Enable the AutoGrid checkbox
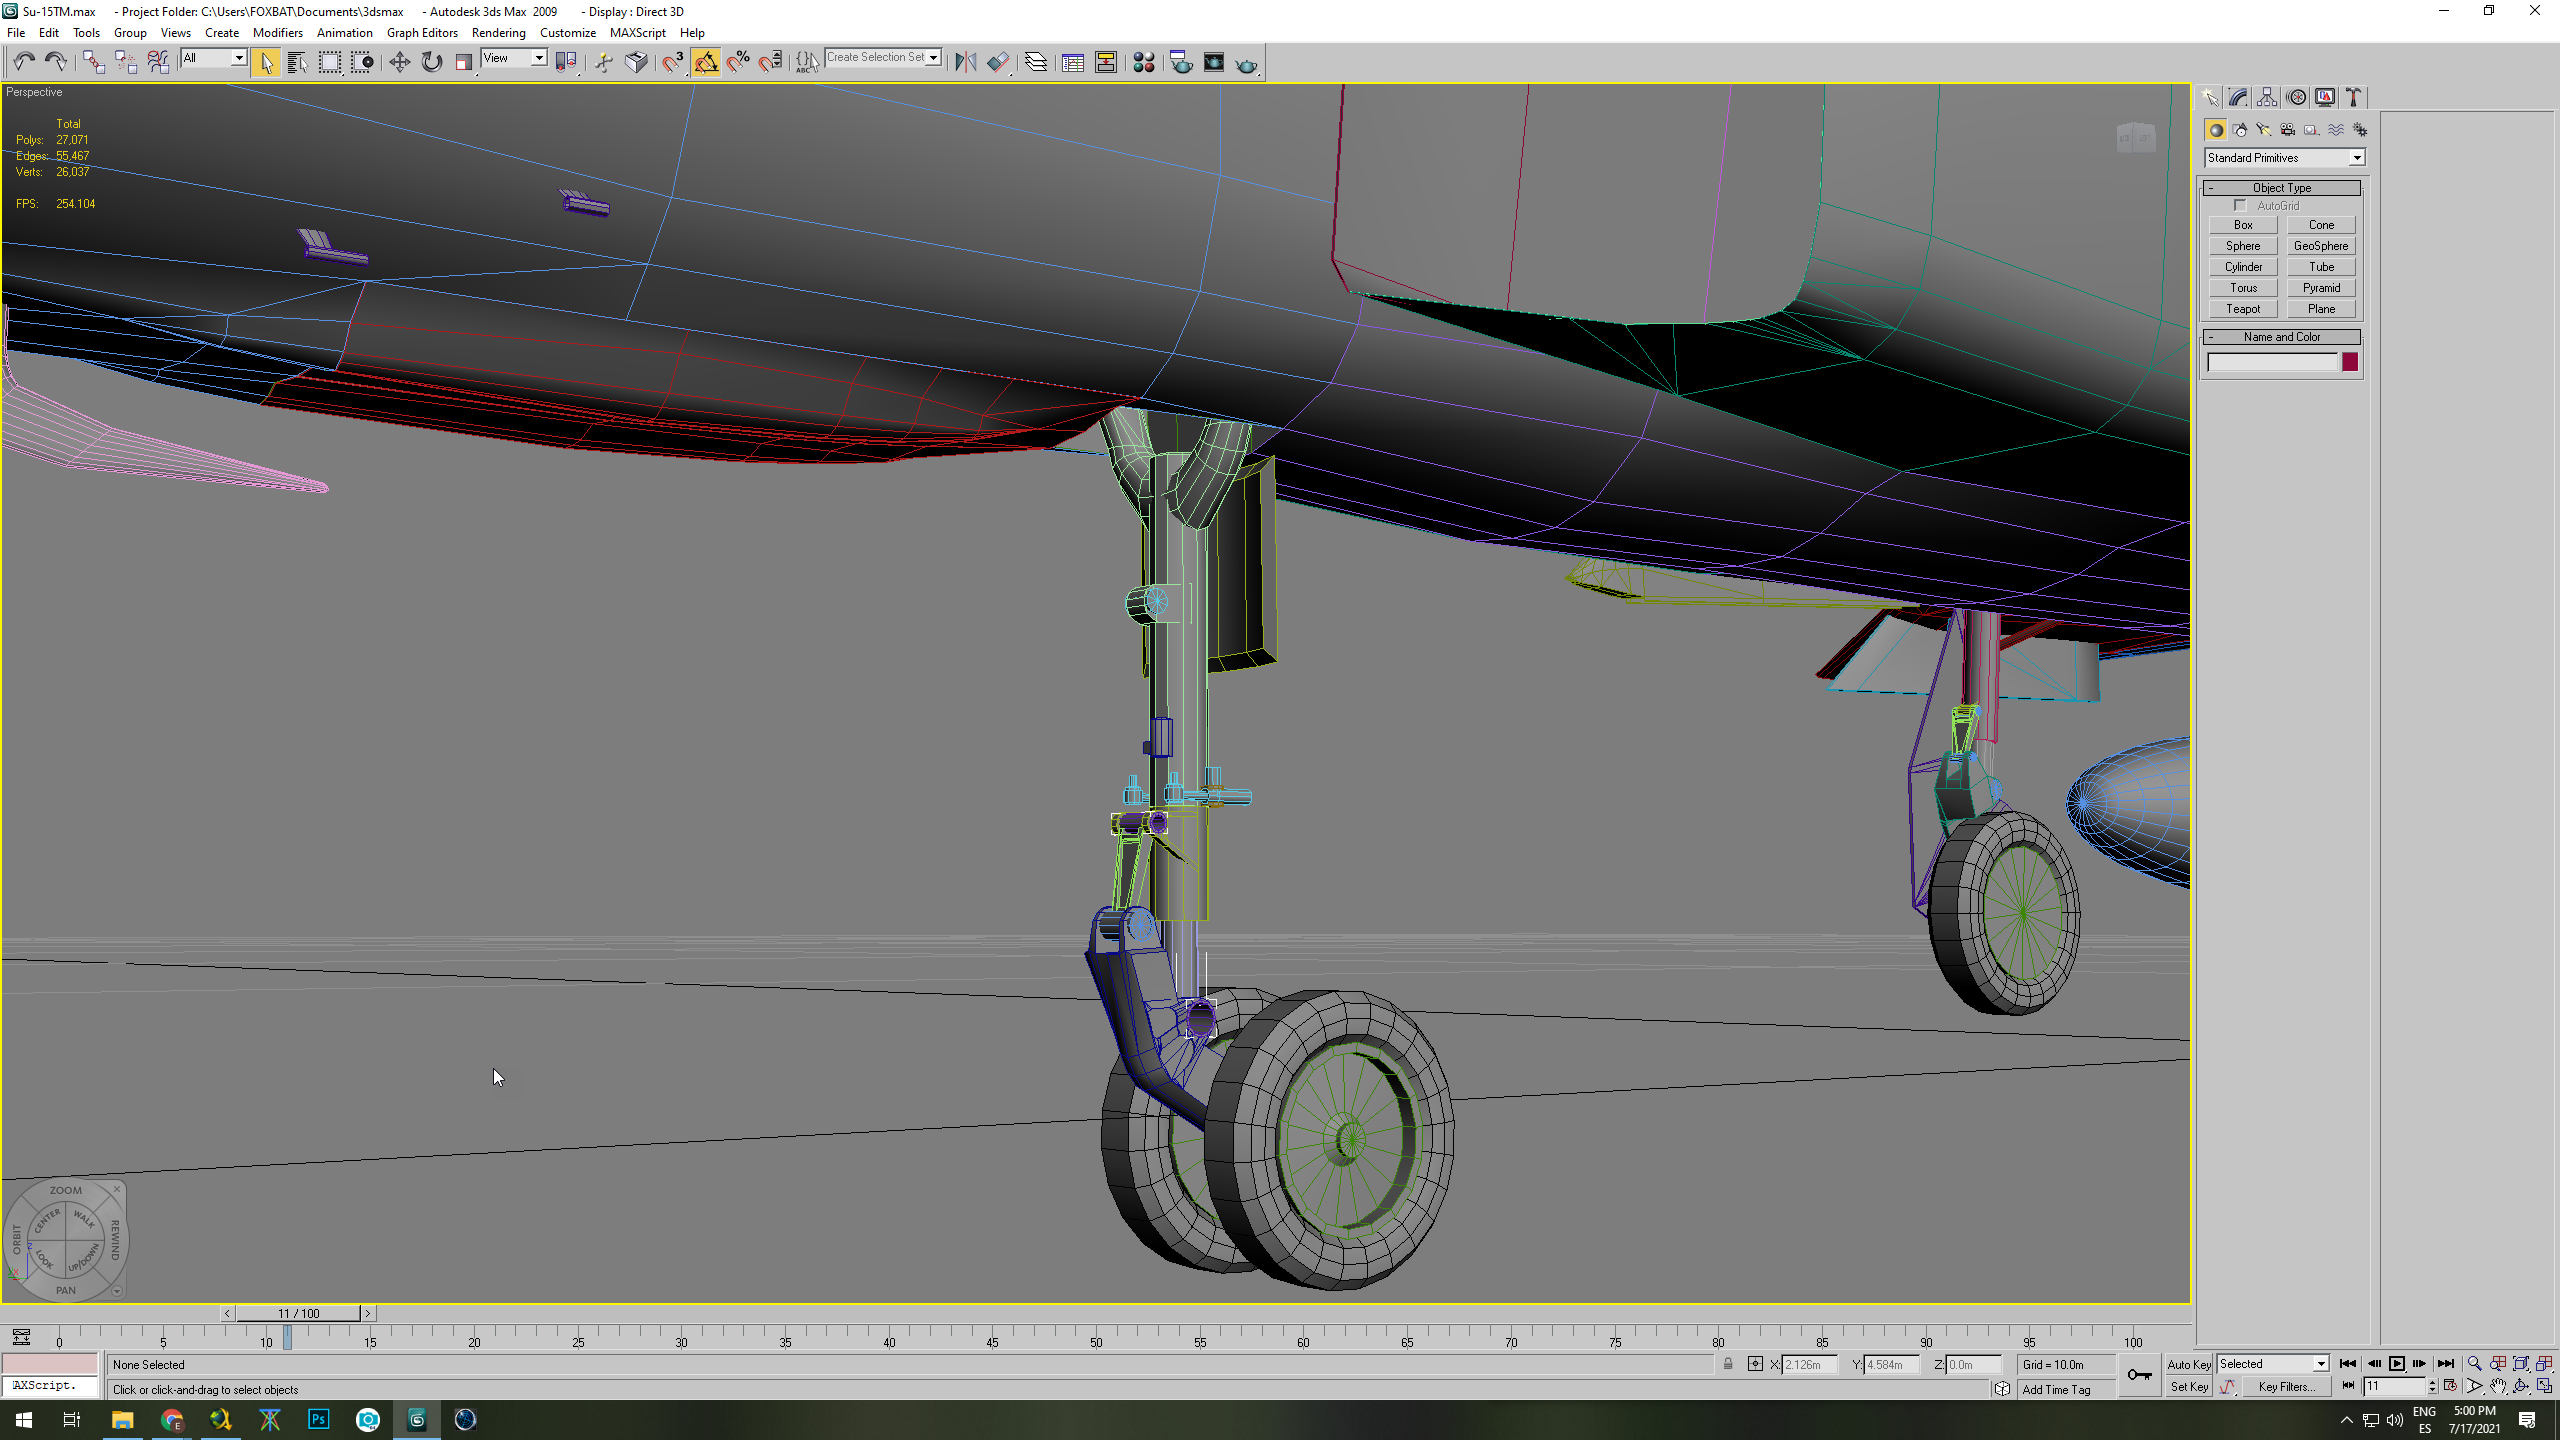The width and height of the screenshot is (2560, 1440). point(2240,206)
